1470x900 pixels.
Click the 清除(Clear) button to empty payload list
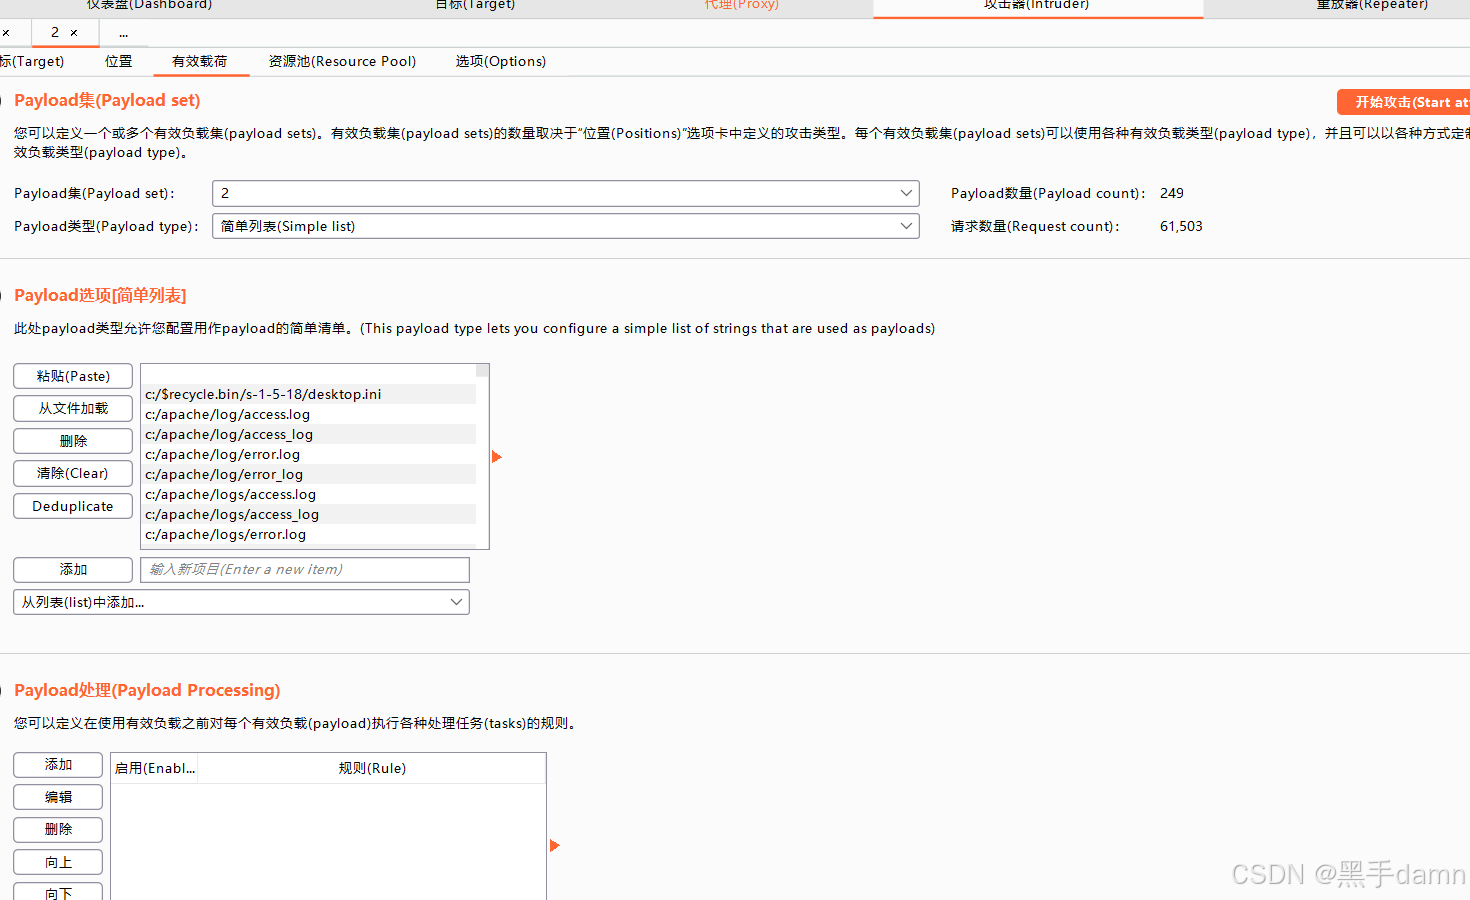pos(72,472)
